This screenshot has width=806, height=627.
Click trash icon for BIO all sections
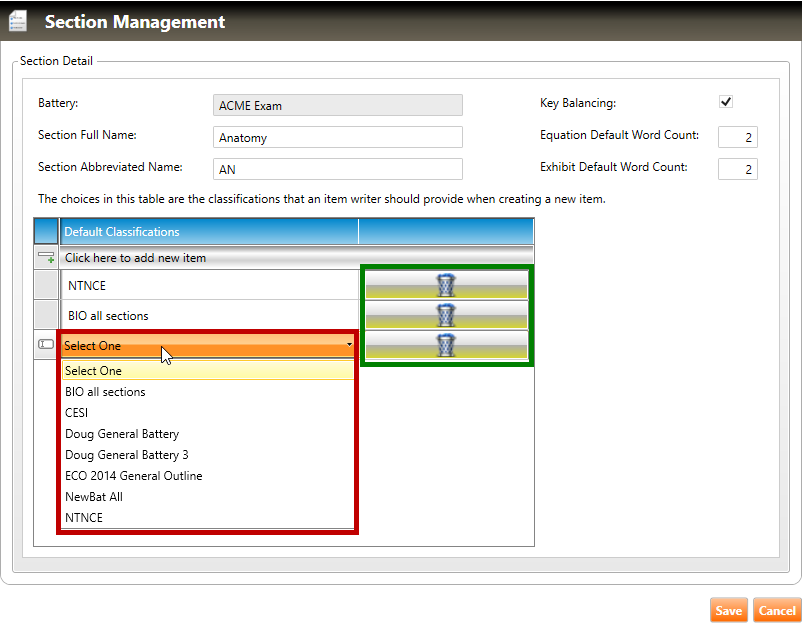(x=446, y=316)
